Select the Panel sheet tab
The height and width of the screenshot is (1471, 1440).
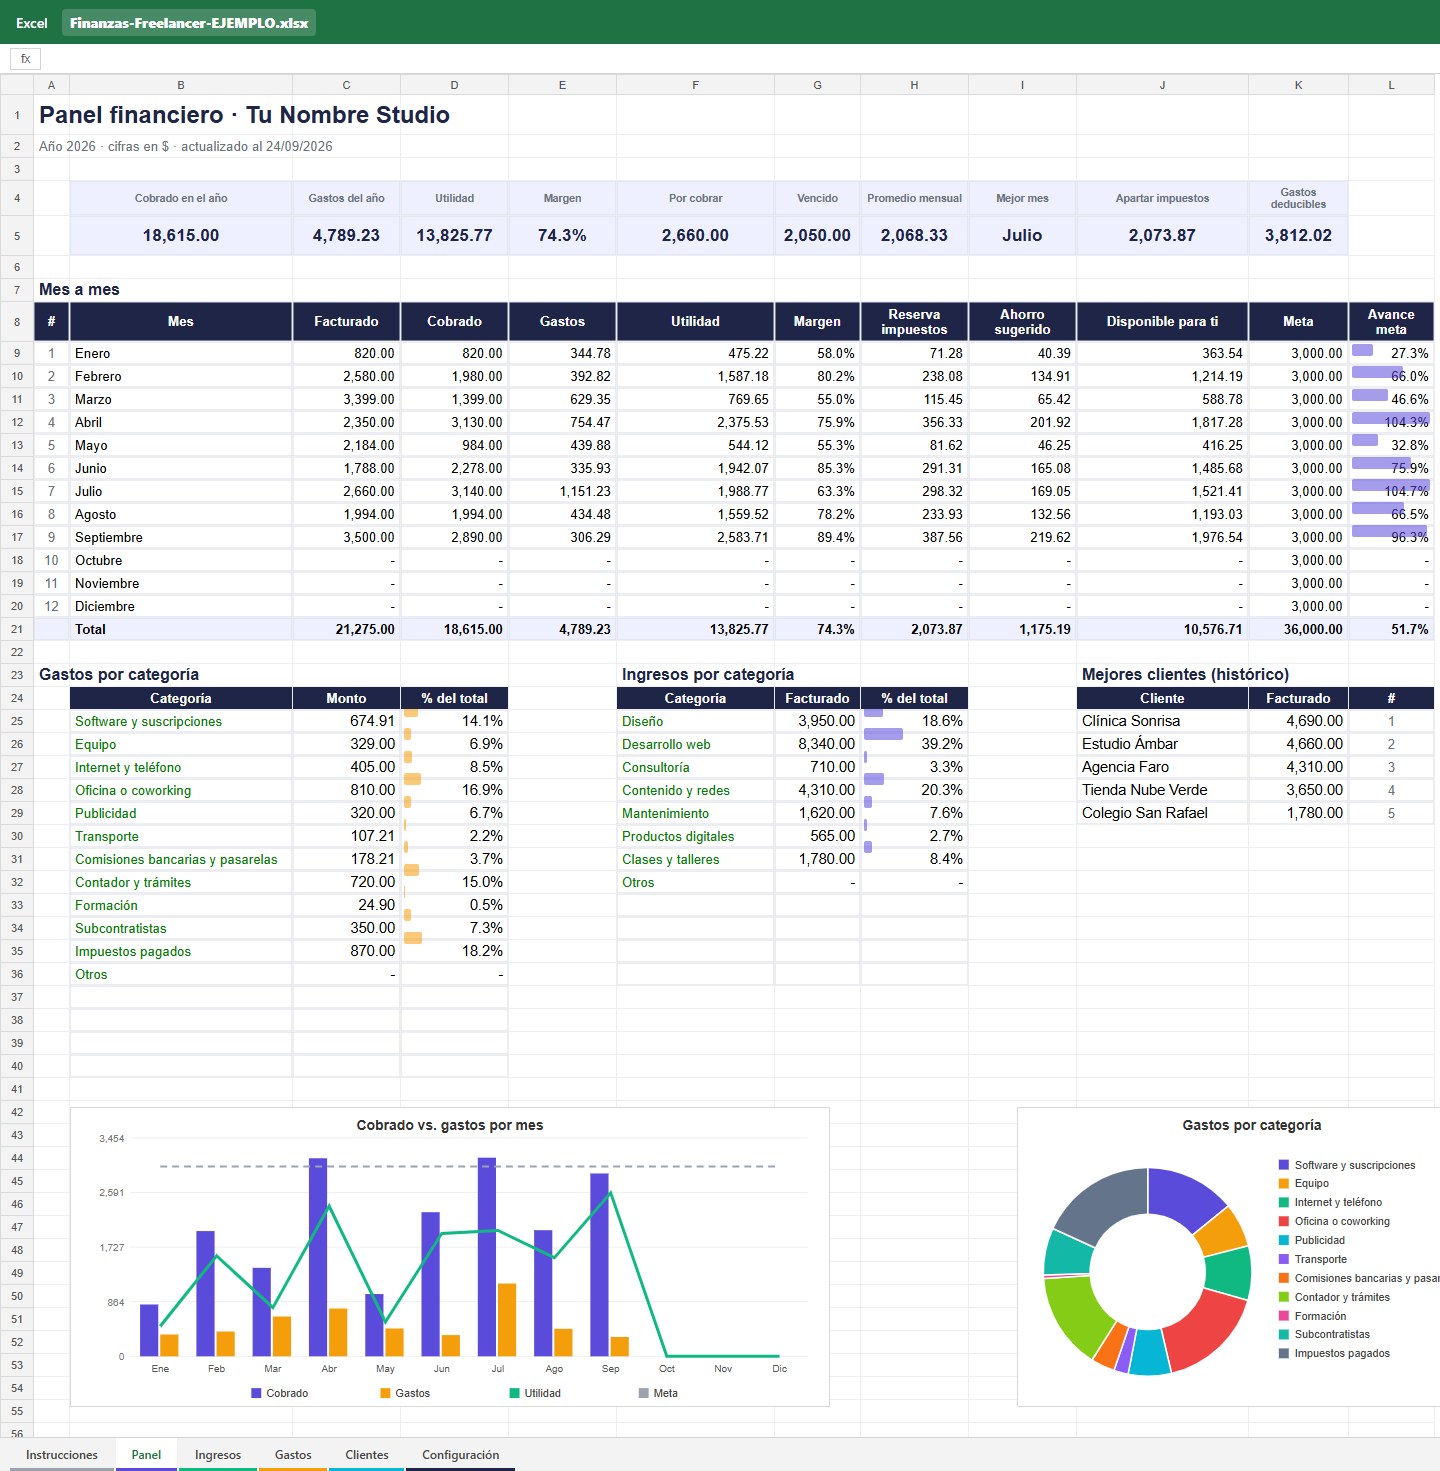click(x=146, y=1455)
